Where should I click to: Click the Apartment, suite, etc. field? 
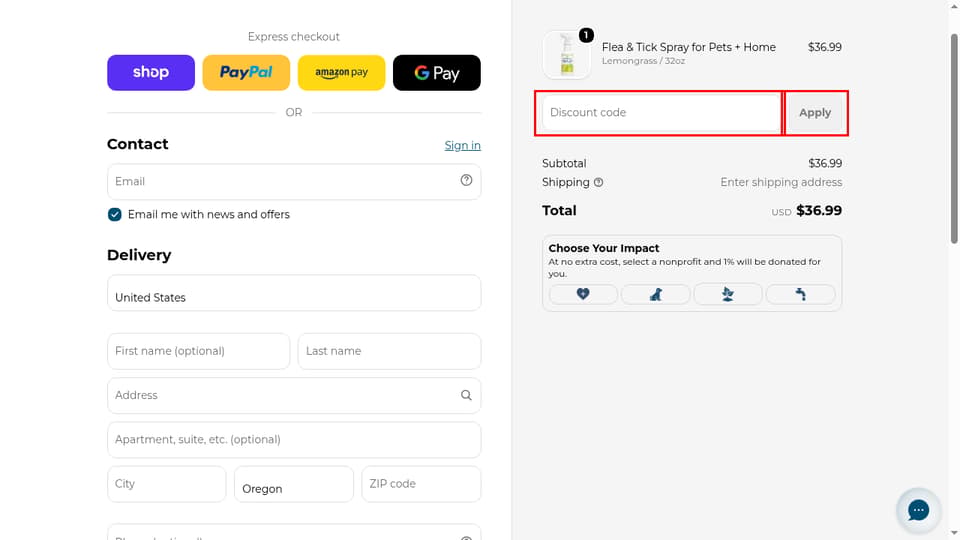coord(294,440)
